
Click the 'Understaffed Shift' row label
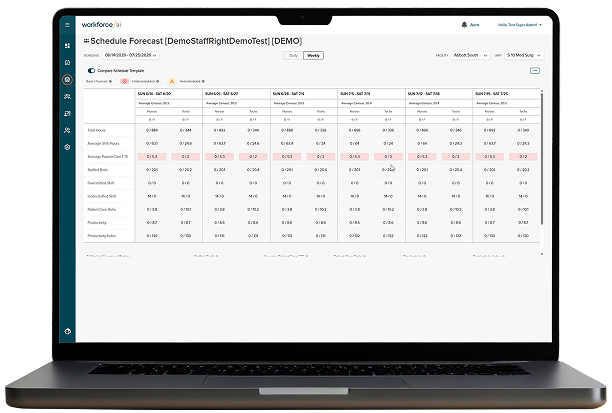(x=101, y=196)
